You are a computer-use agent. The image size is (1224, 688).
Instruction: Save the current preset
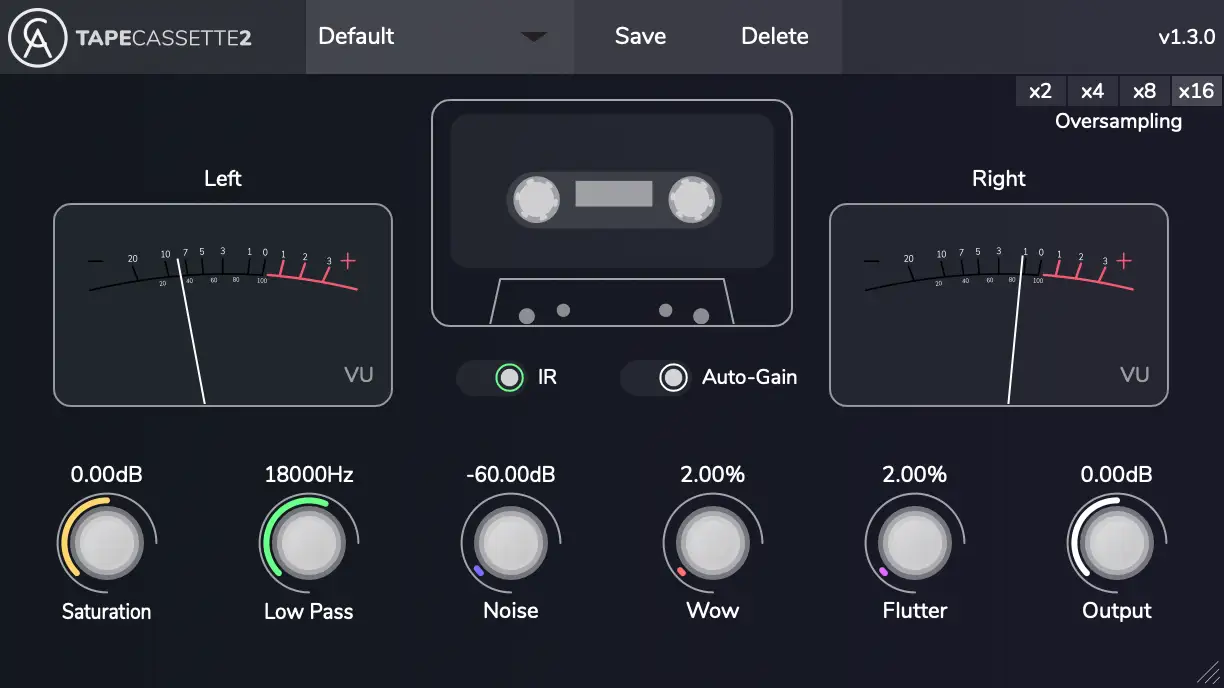click(x=640, y=37)
